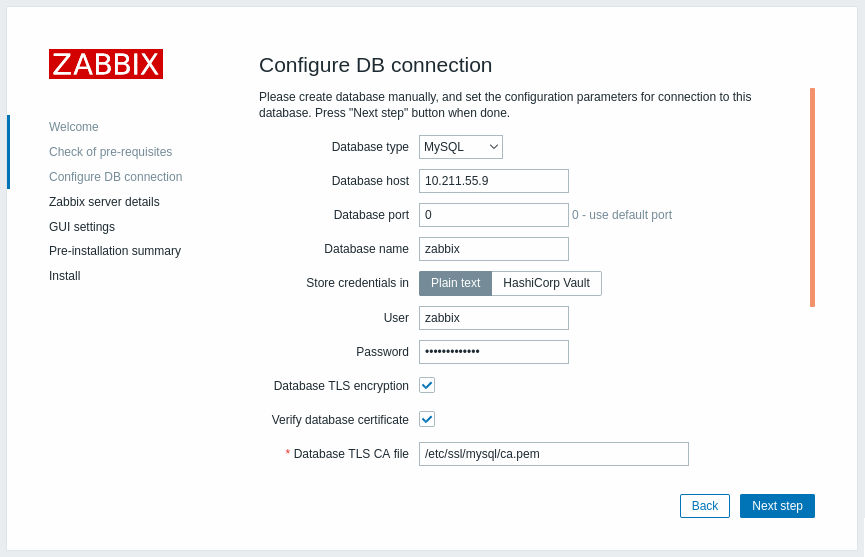865x557 pixels.
Task: Toggle Verify database certificate checkbox
Action: [x=427, y=419]
